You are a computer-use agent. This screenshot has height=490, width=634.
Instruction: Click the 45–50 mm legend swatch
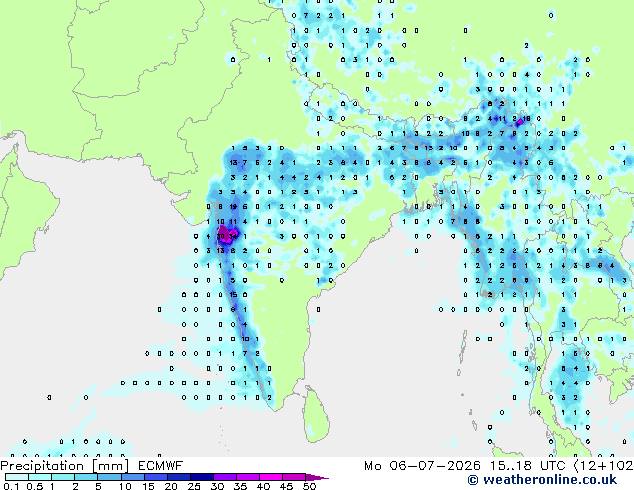tap(294, 477)
